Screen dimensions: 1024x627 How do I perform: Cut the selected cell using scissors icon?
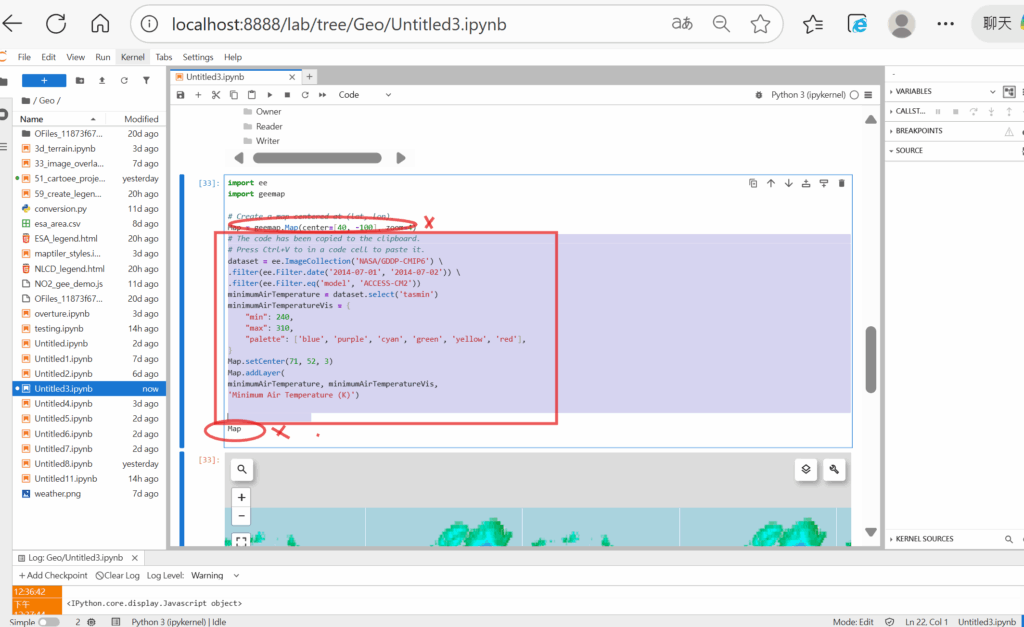[x=215, y=95]
